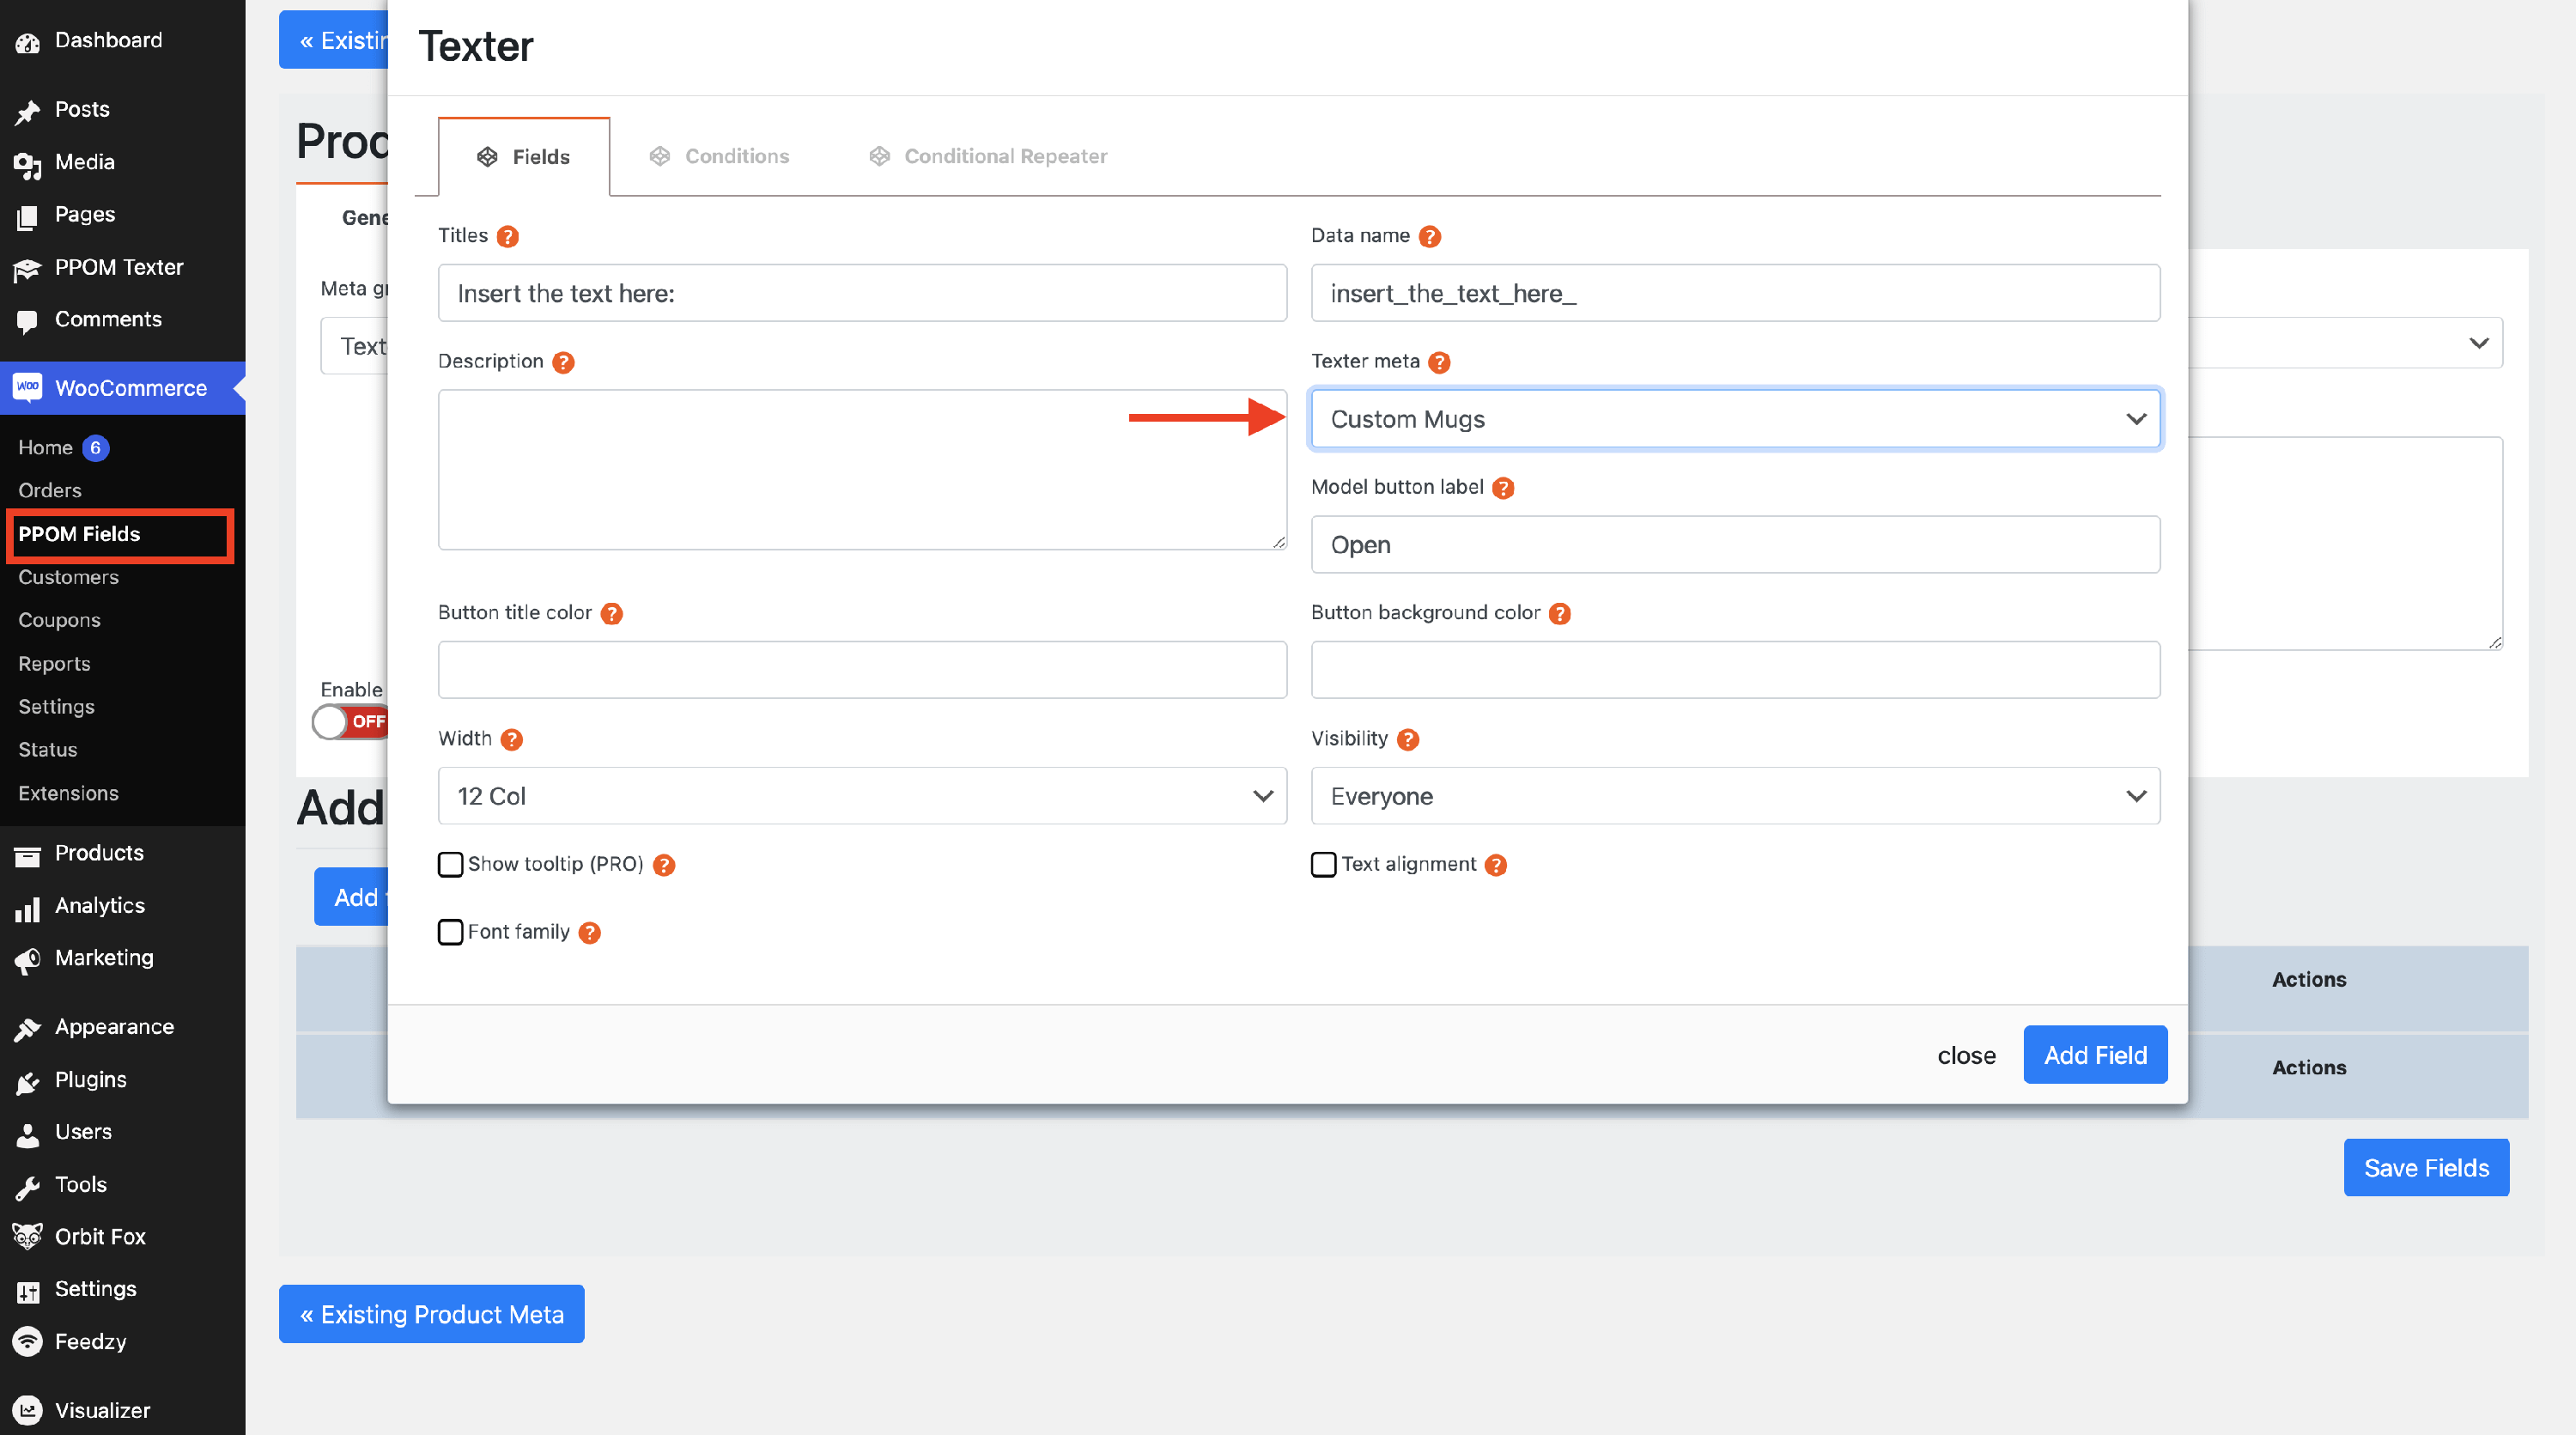Click the PPOM Texter sidebar icon

27,268
